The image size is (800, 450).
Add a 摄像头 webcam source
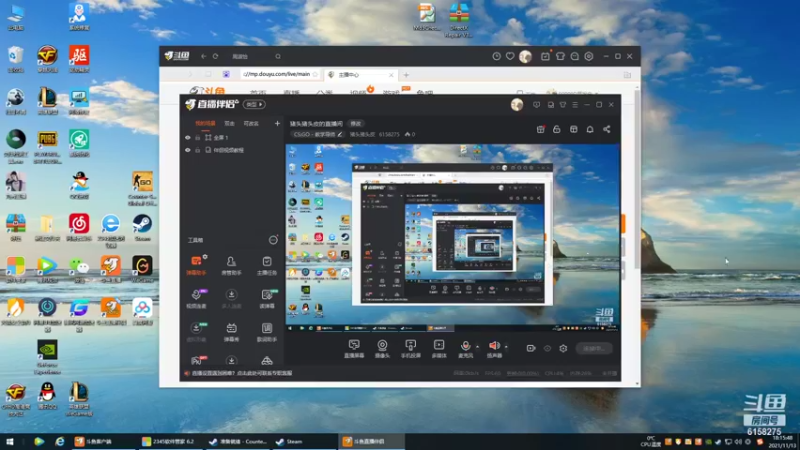tap(382, 348)
